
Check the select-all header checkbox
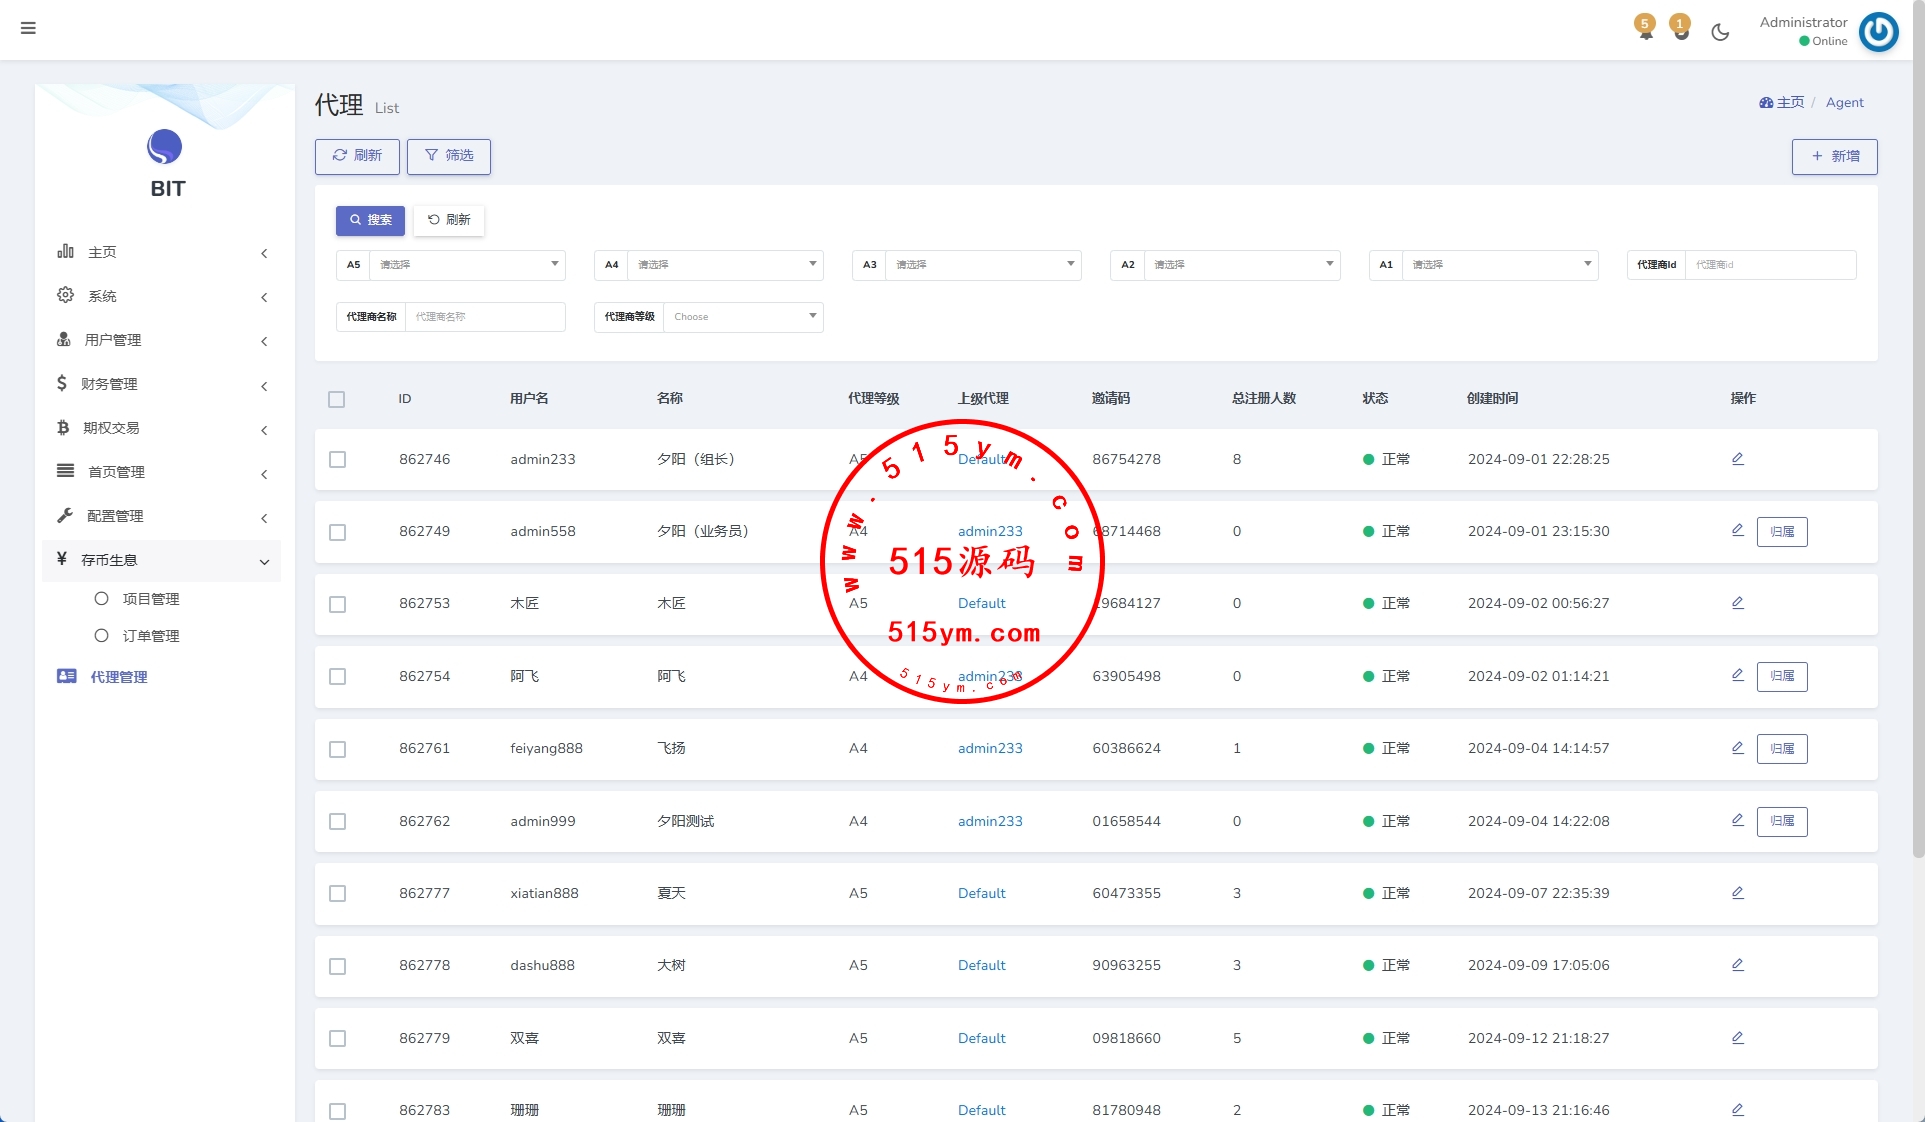click(x=337, y=399)
